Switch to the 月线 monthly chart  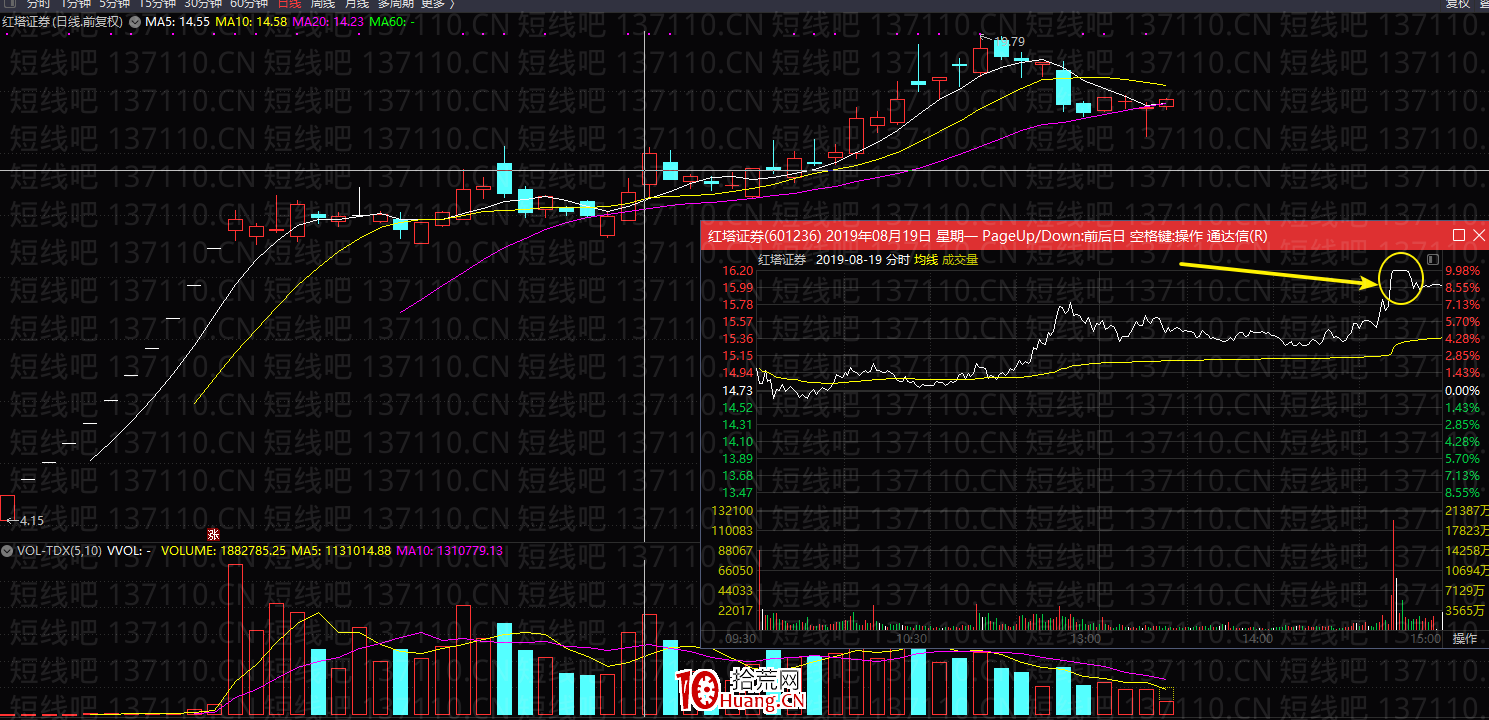tap(356, 4)
